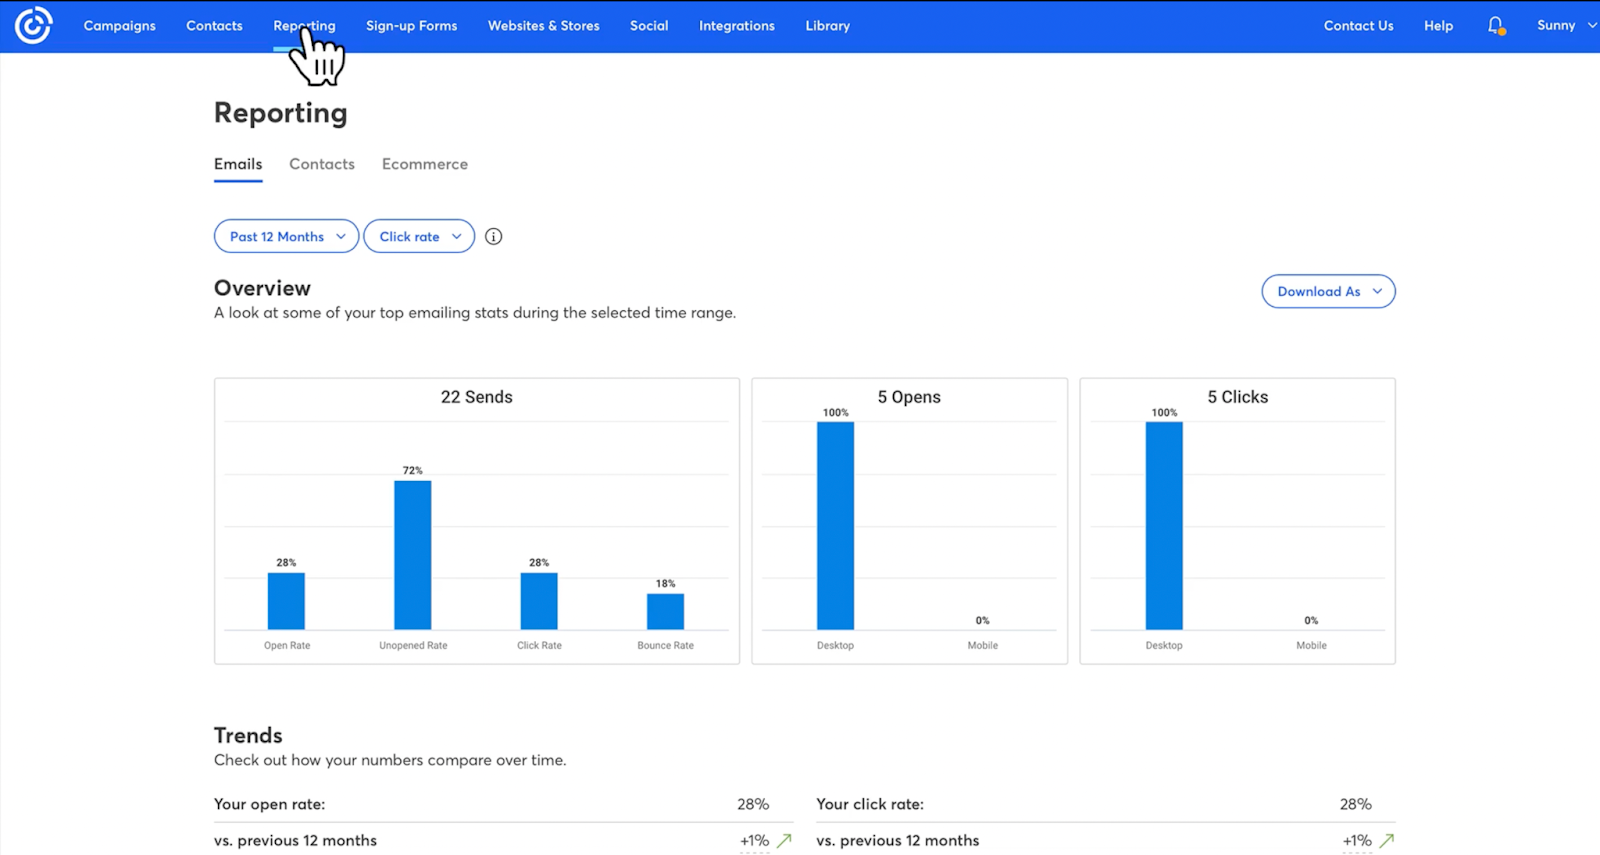Expand the Download As dropdown
The width and height of the screenshot is (1600, 855).
tap(1328, 291)
